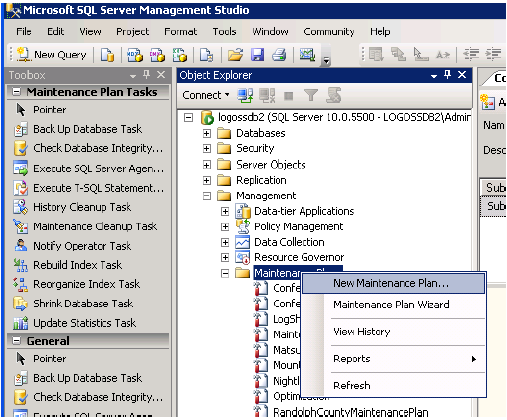The height and width of the screenshot is (420, 507).
Task: Click the Connect Object Explorer icon
Action: 245,95
